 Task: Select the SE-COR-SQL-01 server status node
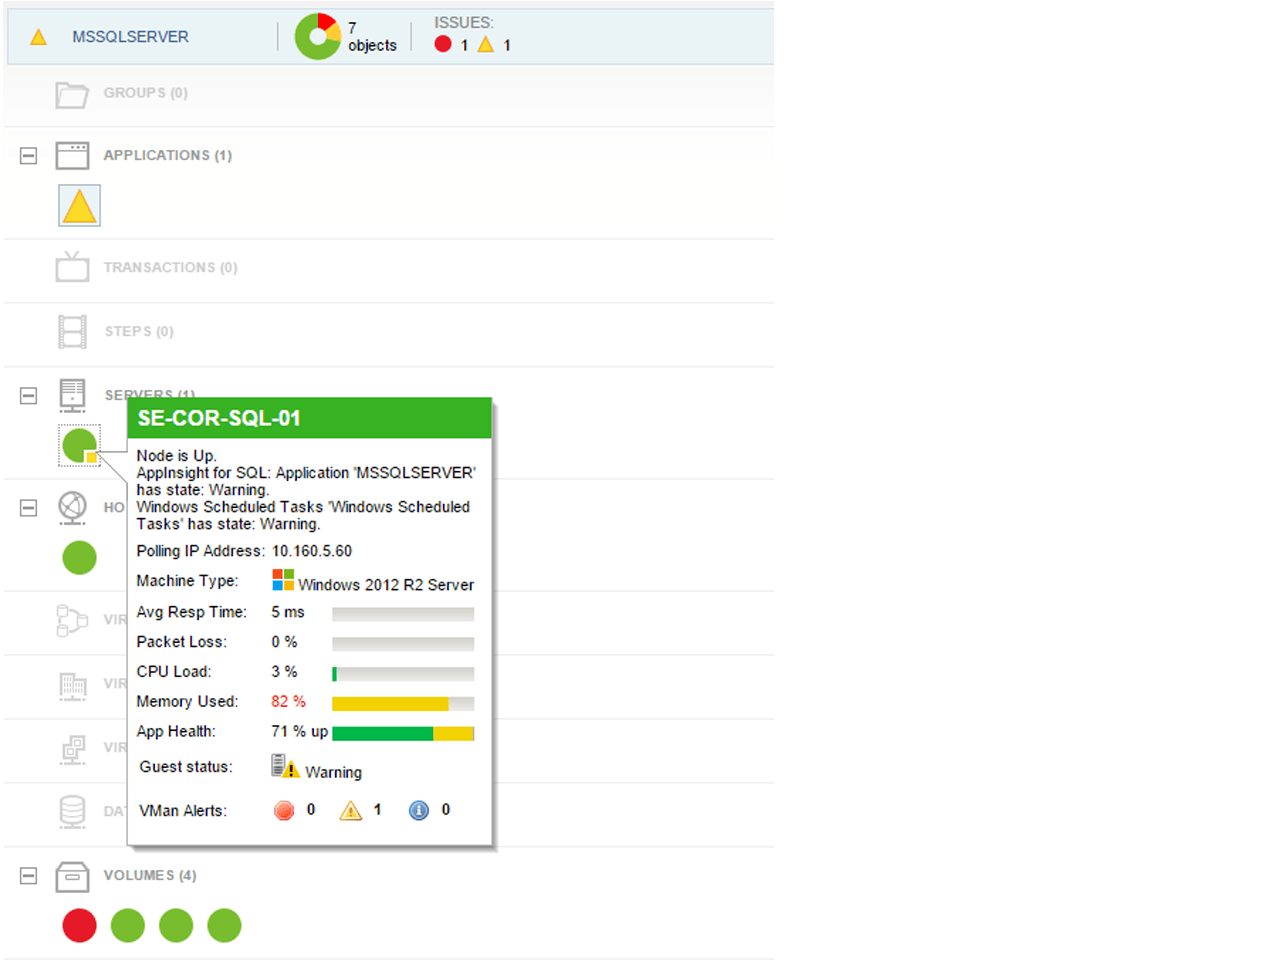(x=80, y=446)
